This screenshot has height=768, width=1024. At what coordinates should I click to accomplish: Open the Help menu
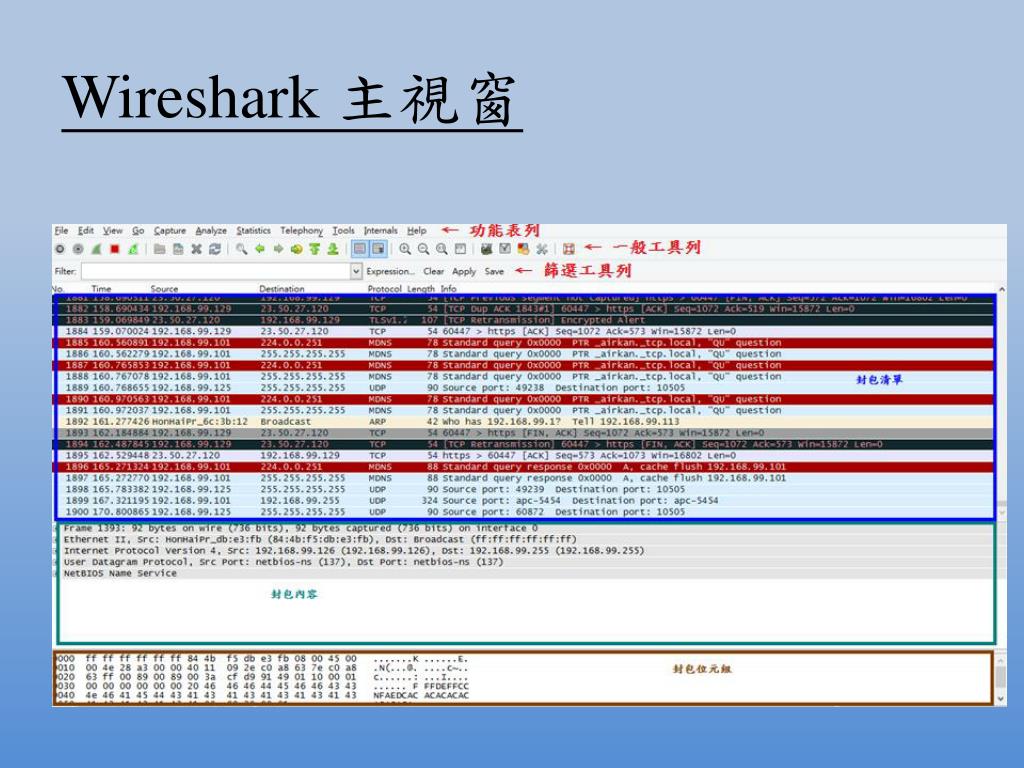417,231
